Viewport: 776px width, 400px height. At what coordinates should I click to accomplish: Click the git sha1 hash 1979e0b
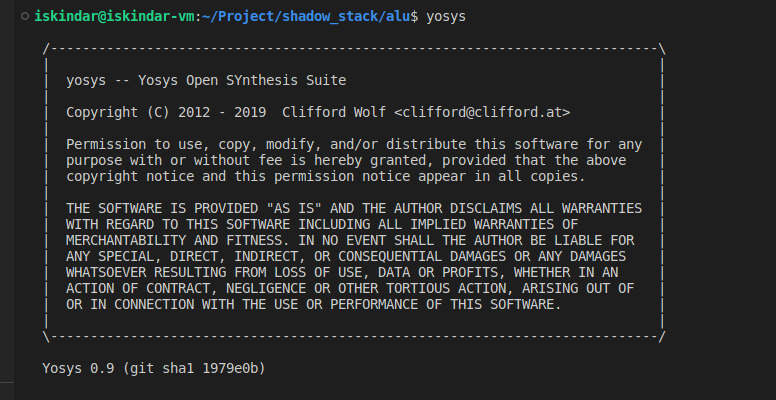[230, 368]
